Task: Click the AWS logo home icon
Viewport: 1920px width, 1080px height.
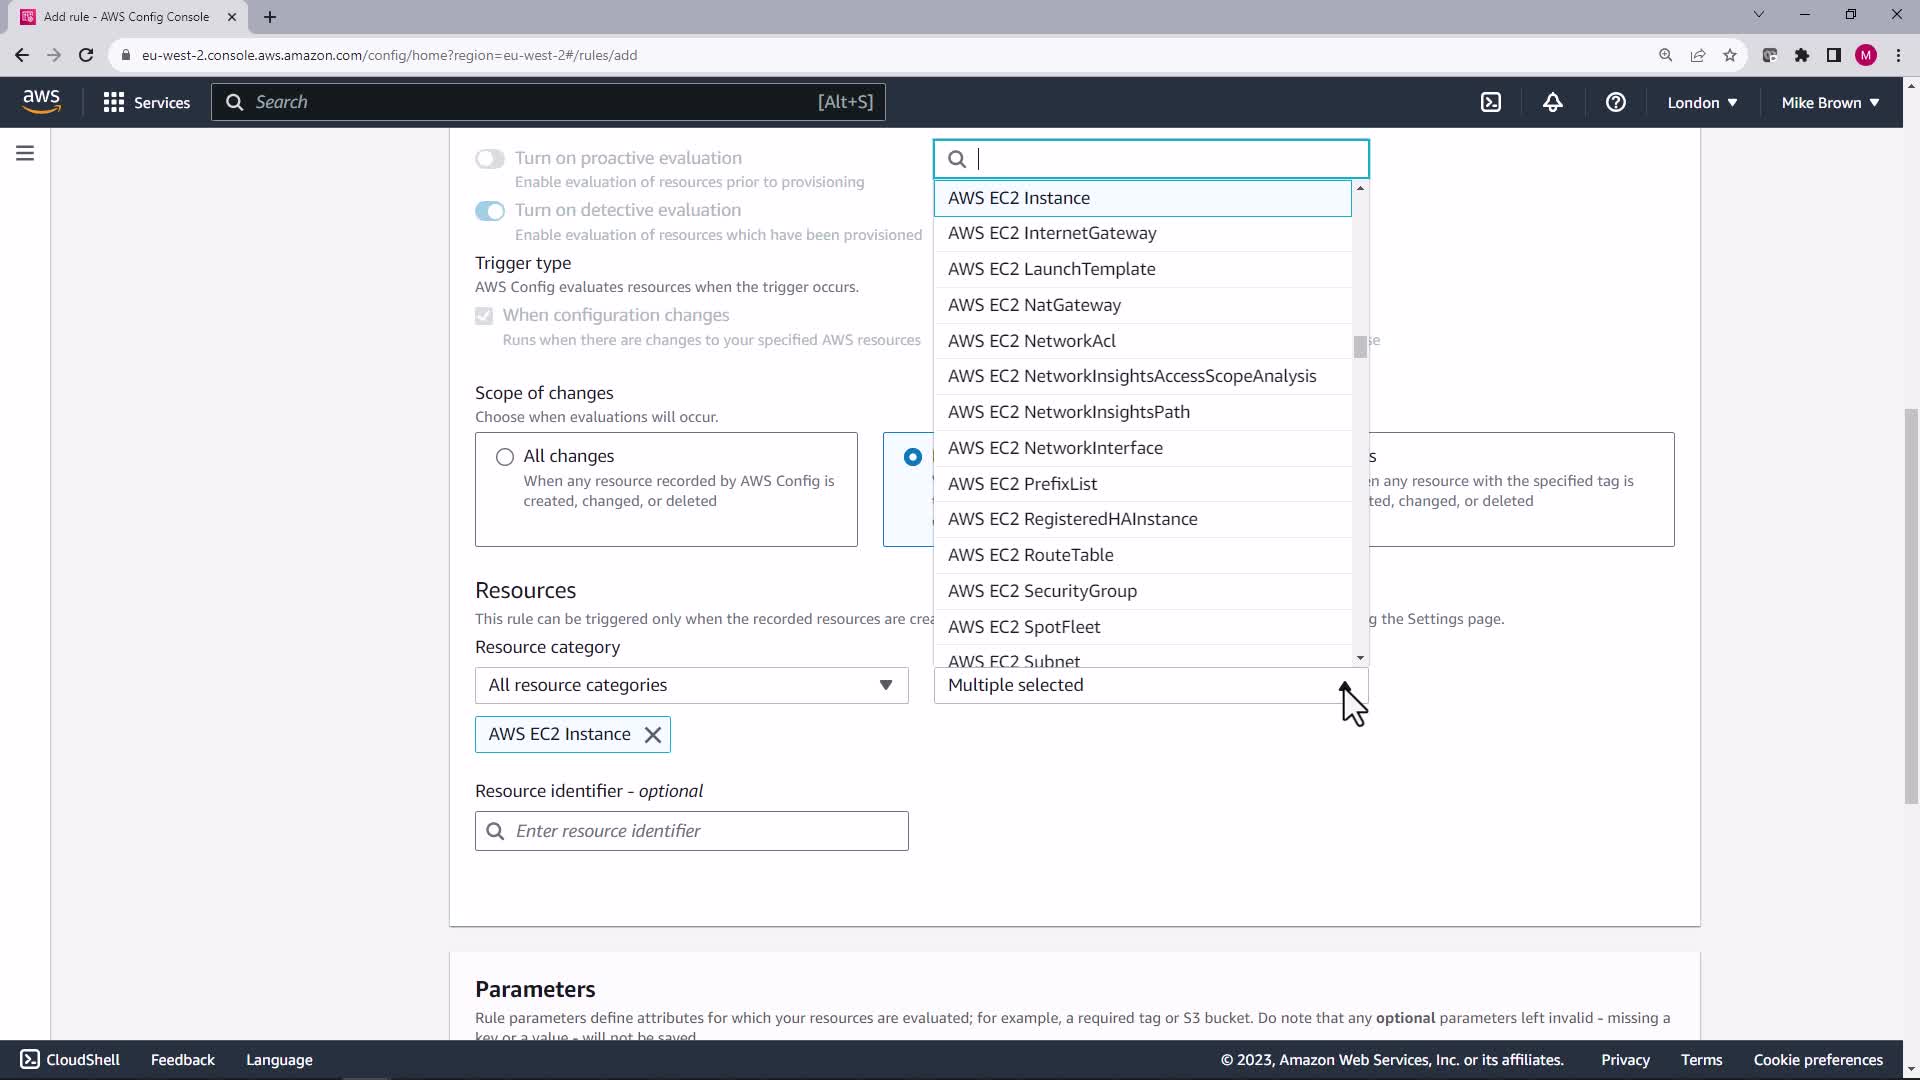Action: [41, 101]
